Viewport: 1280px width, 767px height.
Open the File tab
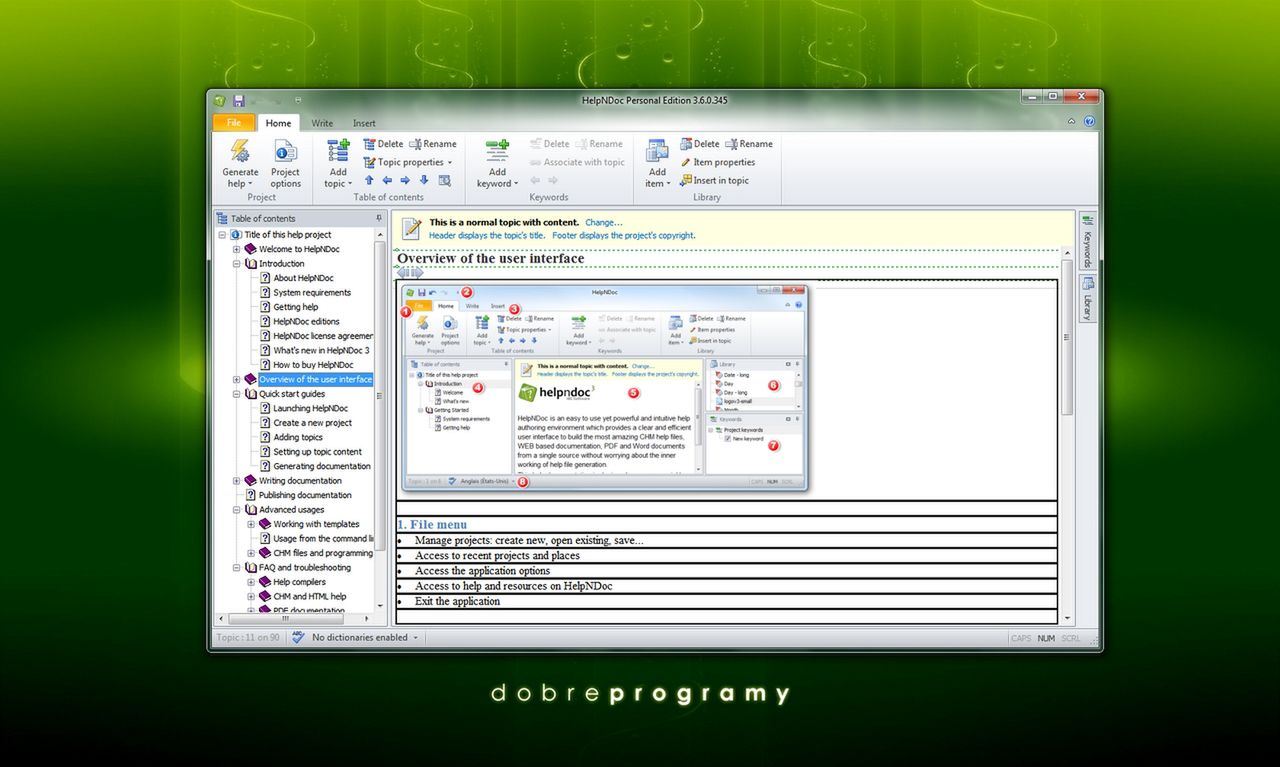(234, 123)
